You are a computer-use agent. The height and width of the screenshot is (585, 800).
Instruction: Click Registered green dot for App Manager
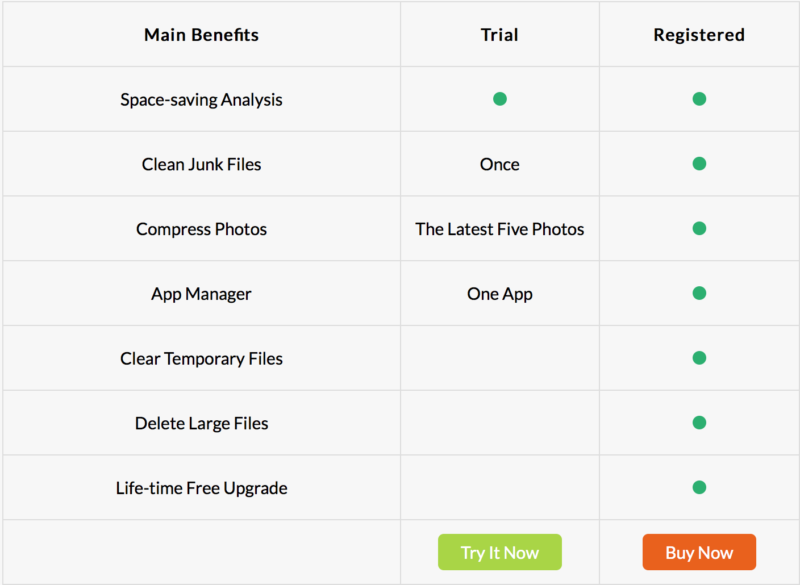point(699,293)
